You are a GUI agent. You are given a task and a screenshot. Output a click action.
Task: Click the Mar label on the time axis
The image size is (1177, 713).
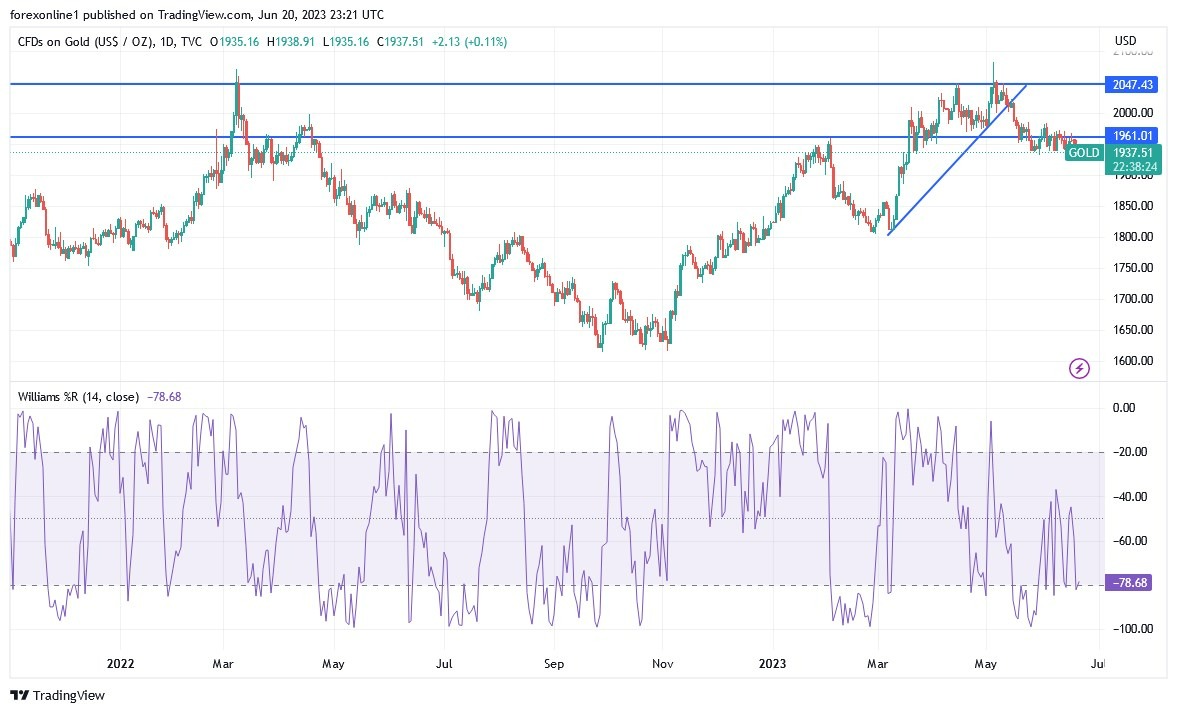[222, 663]
